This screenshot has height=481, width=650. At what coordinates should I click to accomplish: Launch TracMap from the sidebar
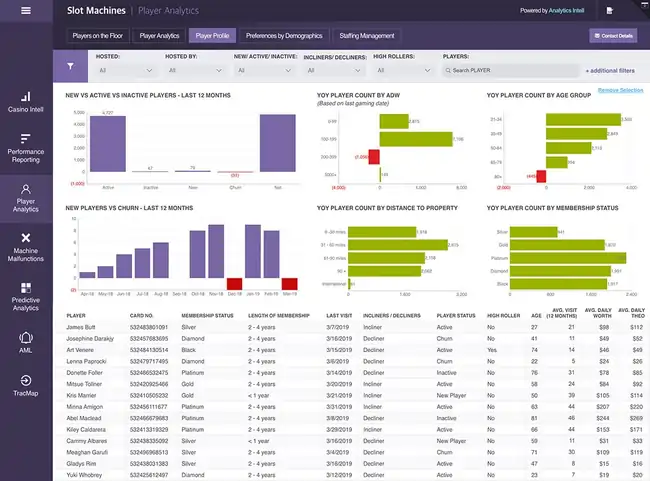tap(25, 384)
